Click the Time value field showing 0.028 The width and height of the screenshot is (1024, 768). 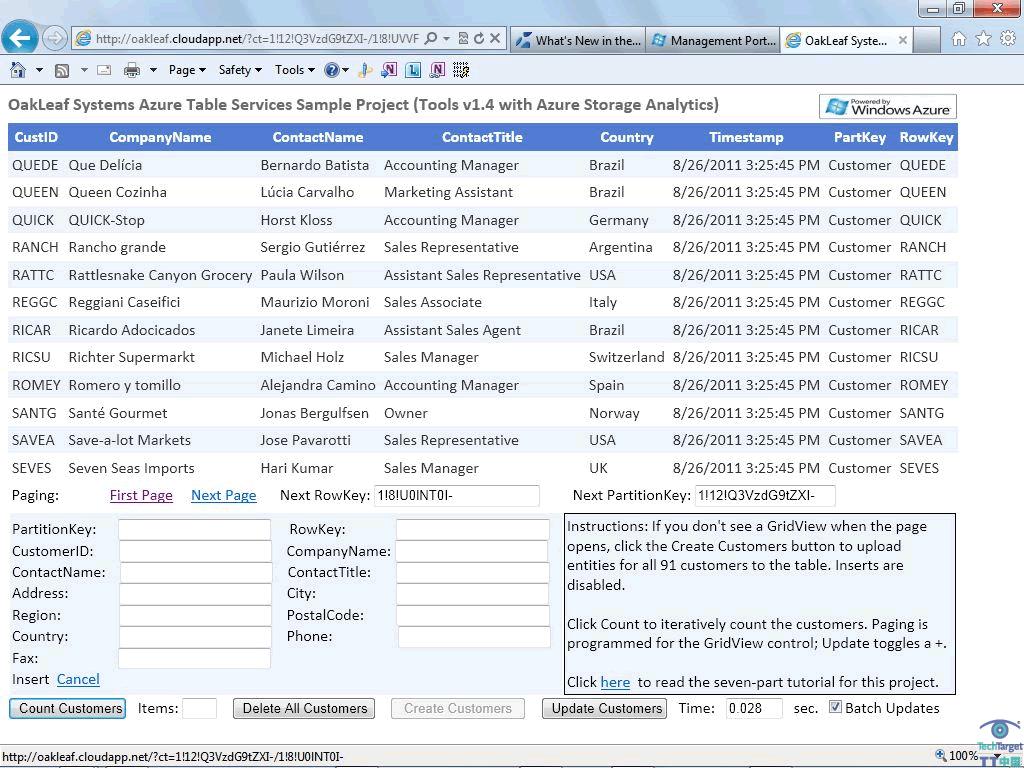[x=754, y=709]
